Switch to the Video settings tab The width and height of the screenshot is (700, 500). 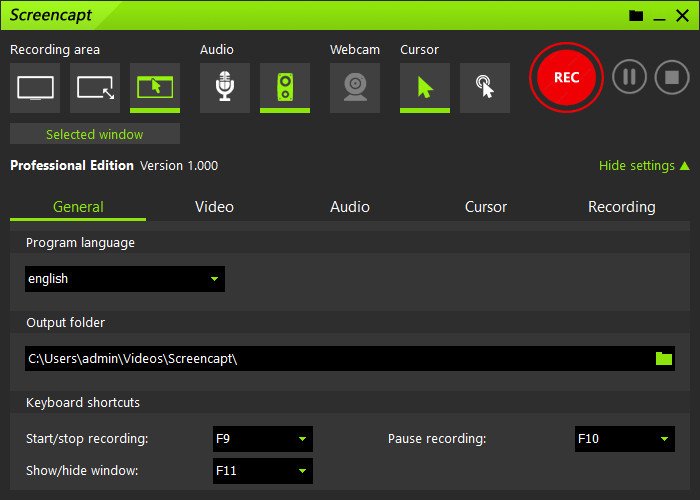[214, 207]
